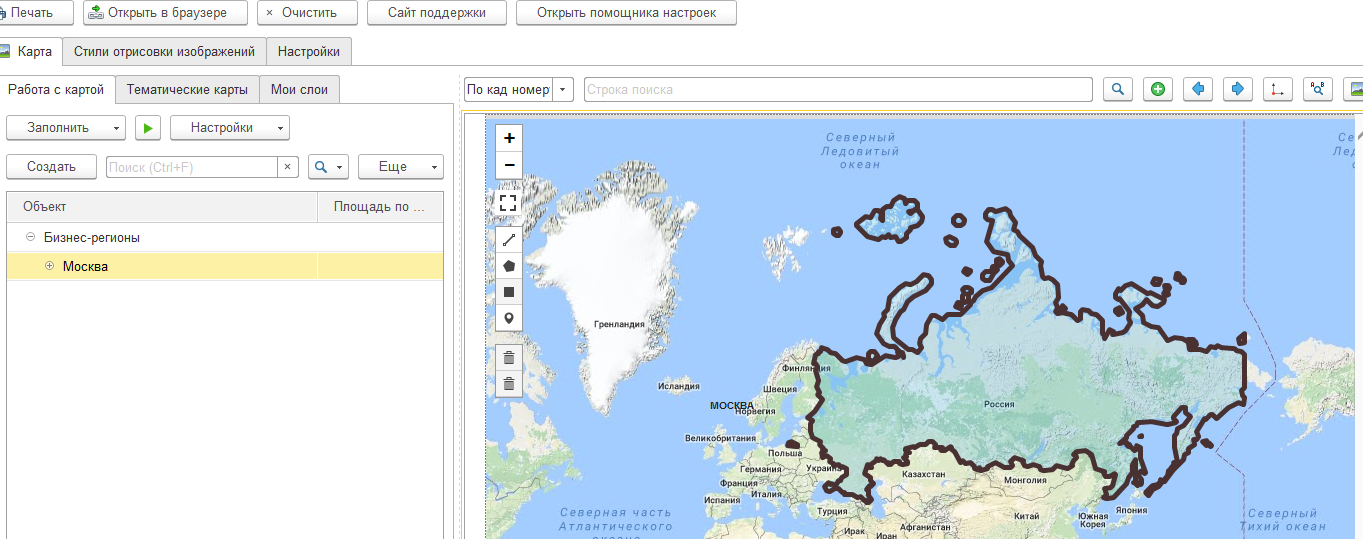
Task: Zoom out of the map
Action: pyautogui.click(x=509, y=165)
